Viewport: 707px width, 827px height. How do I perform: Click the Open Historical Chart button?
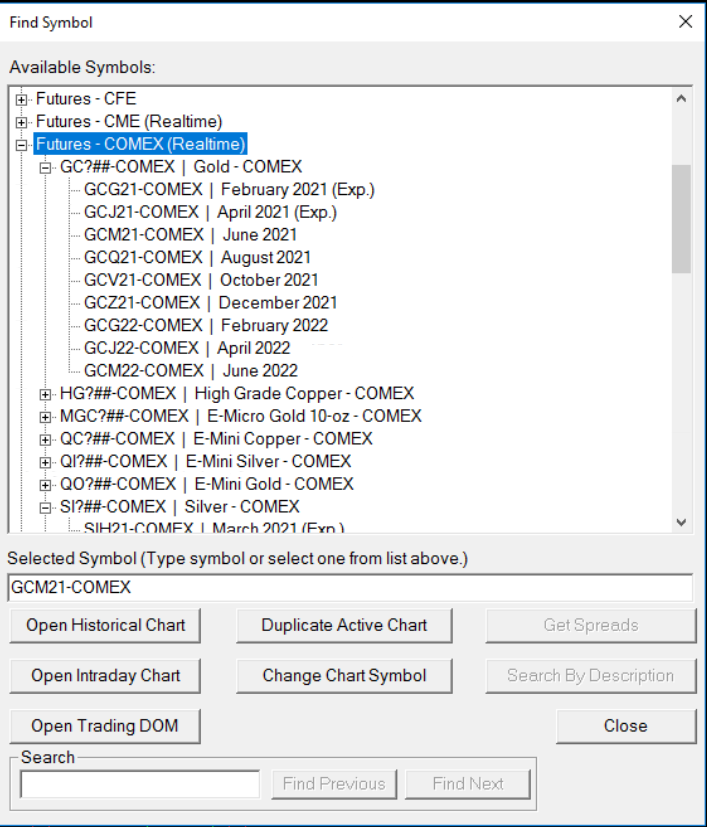coord(105,626)
